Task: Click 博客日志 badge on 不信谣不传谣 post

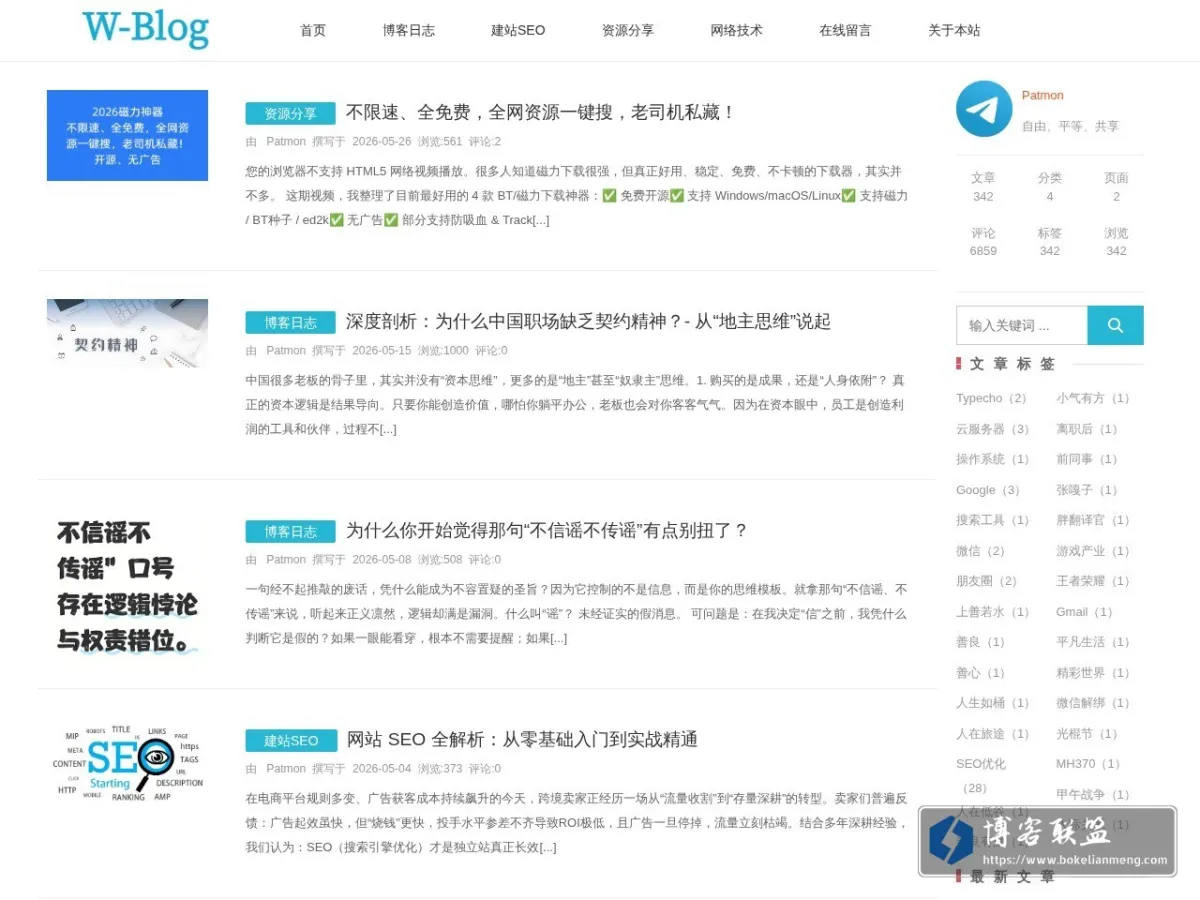Action: pyautogui.click(x=290, y=531)
